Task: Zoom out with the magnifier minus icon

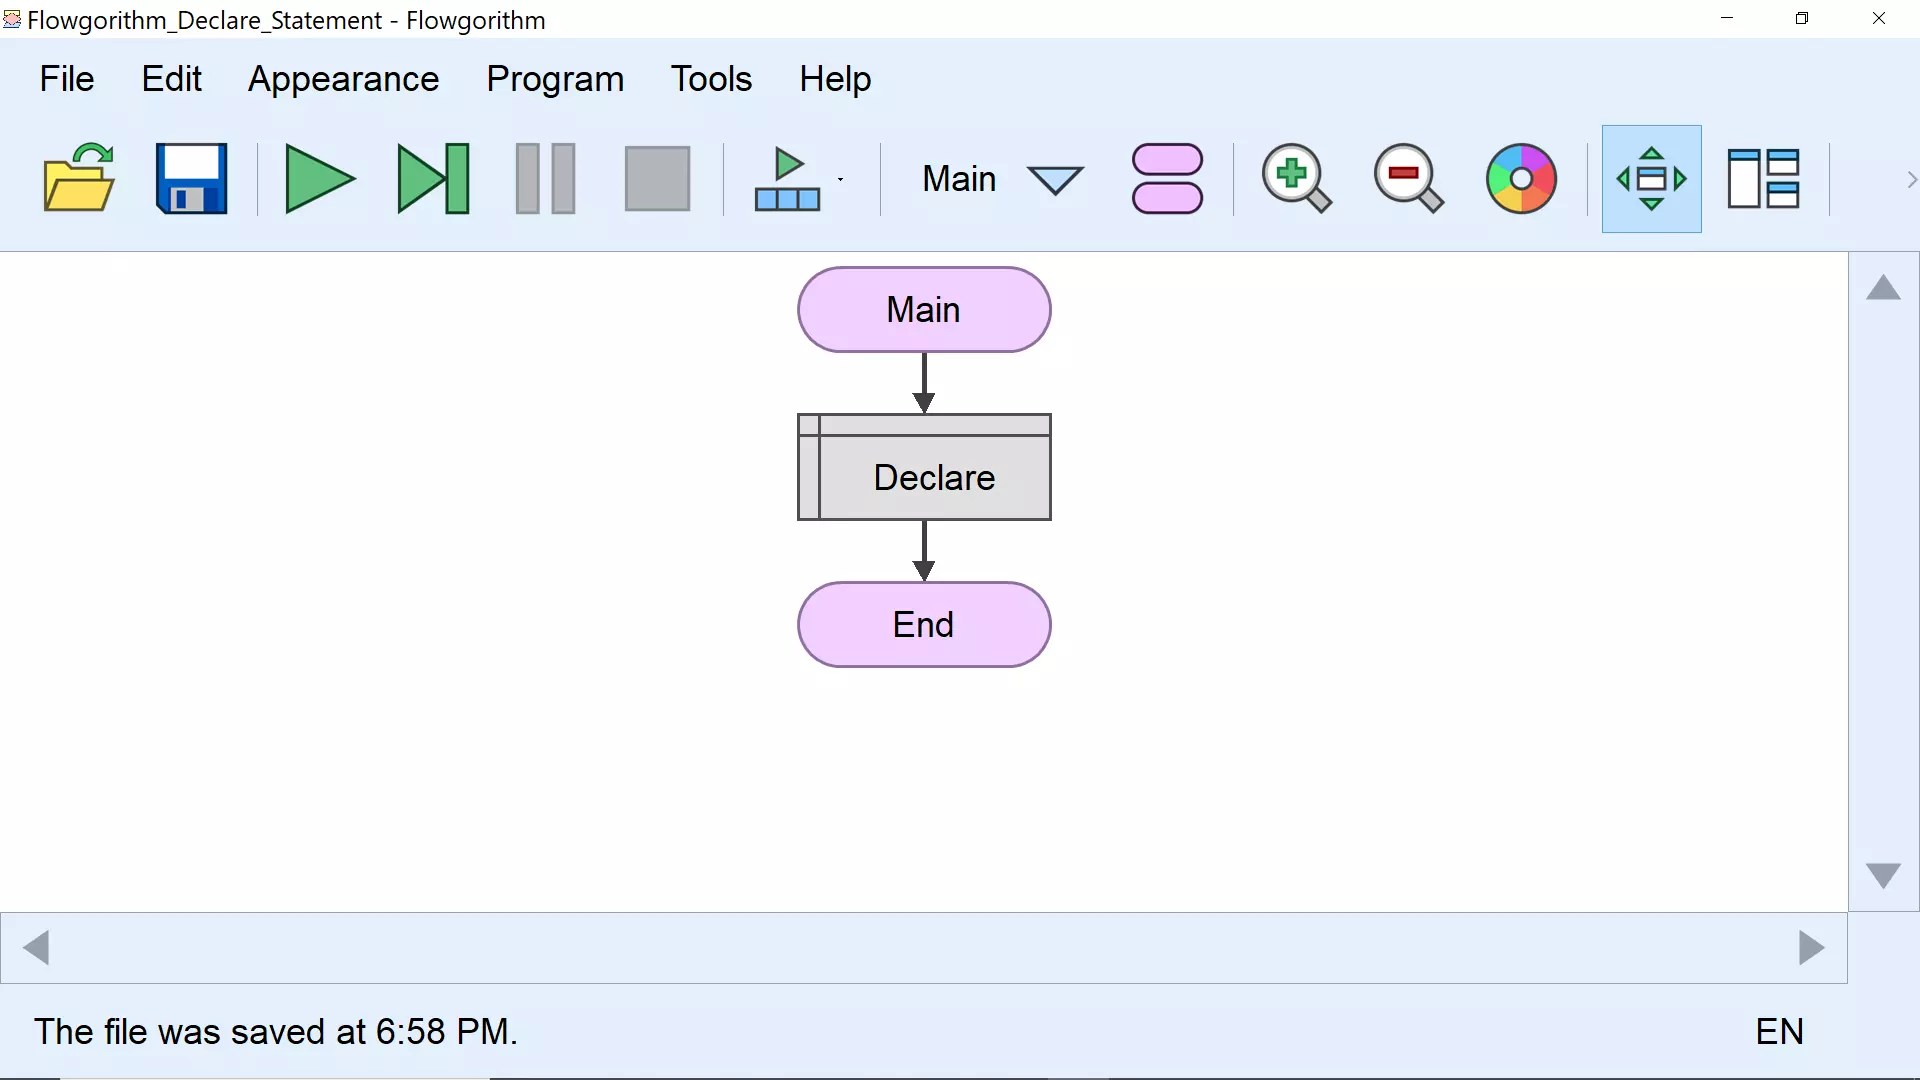Action: pos(1408,178)
